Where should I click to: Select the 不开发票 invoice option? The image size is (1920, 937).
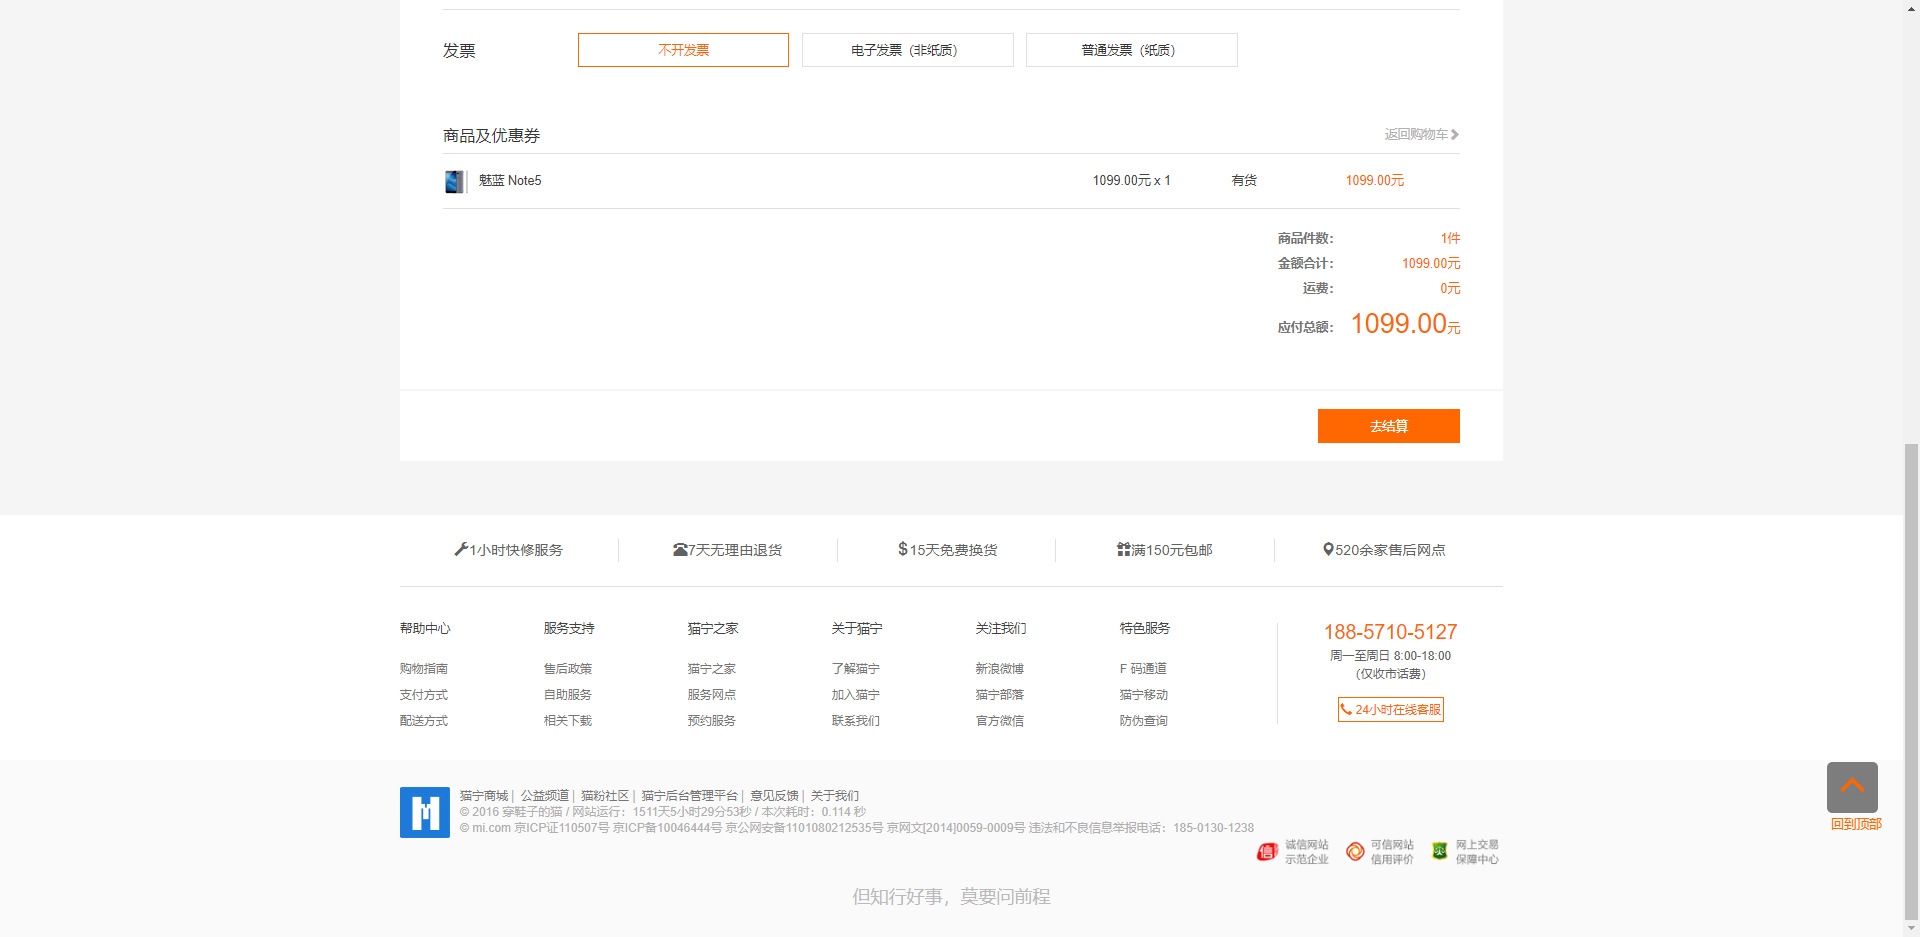tap(683, 50)
